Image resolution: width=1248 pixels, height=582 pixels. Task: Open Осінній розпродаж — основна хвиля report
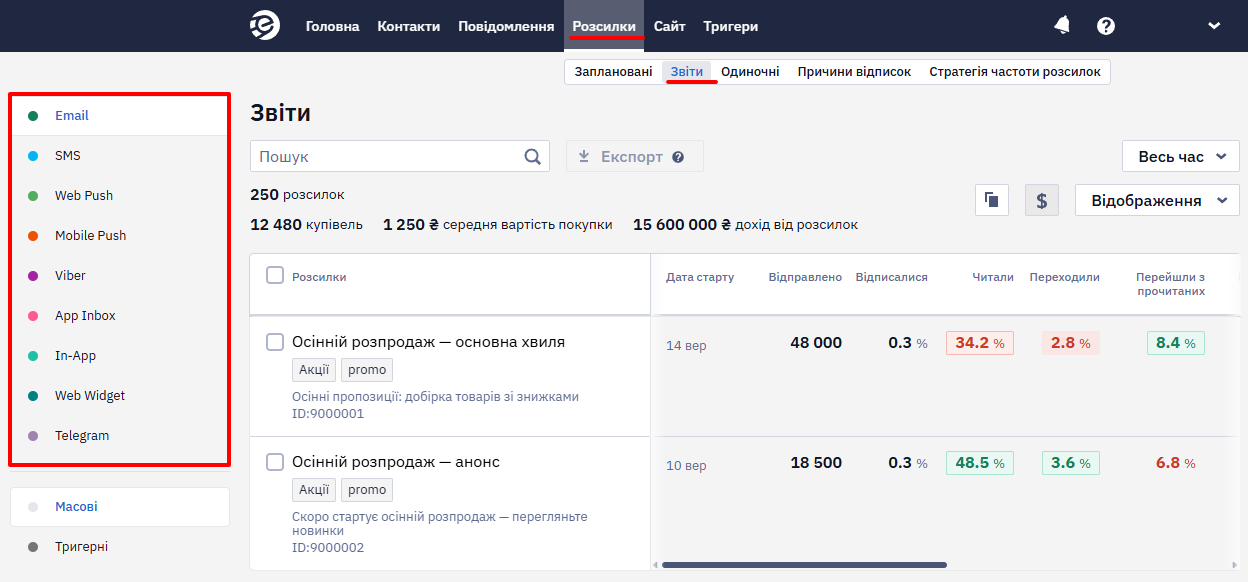click(x=428, y=342)
